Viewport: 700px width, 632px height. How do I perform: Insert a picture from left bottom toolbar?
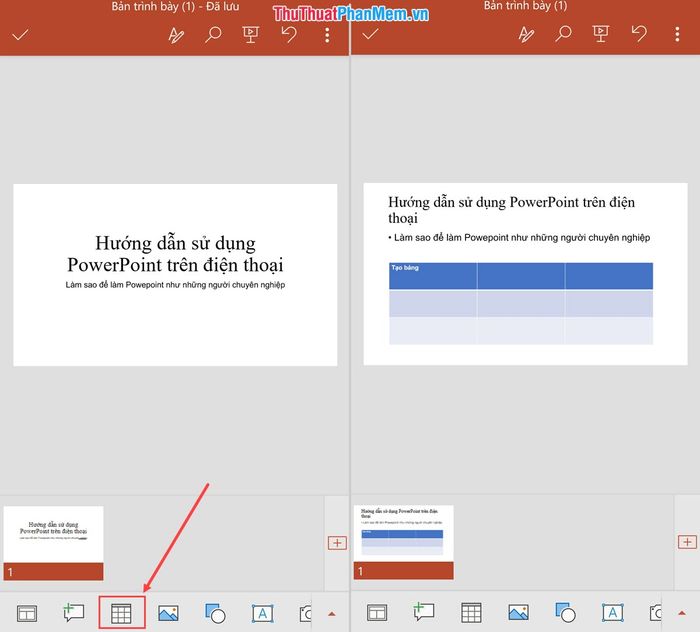click(168, 613)
